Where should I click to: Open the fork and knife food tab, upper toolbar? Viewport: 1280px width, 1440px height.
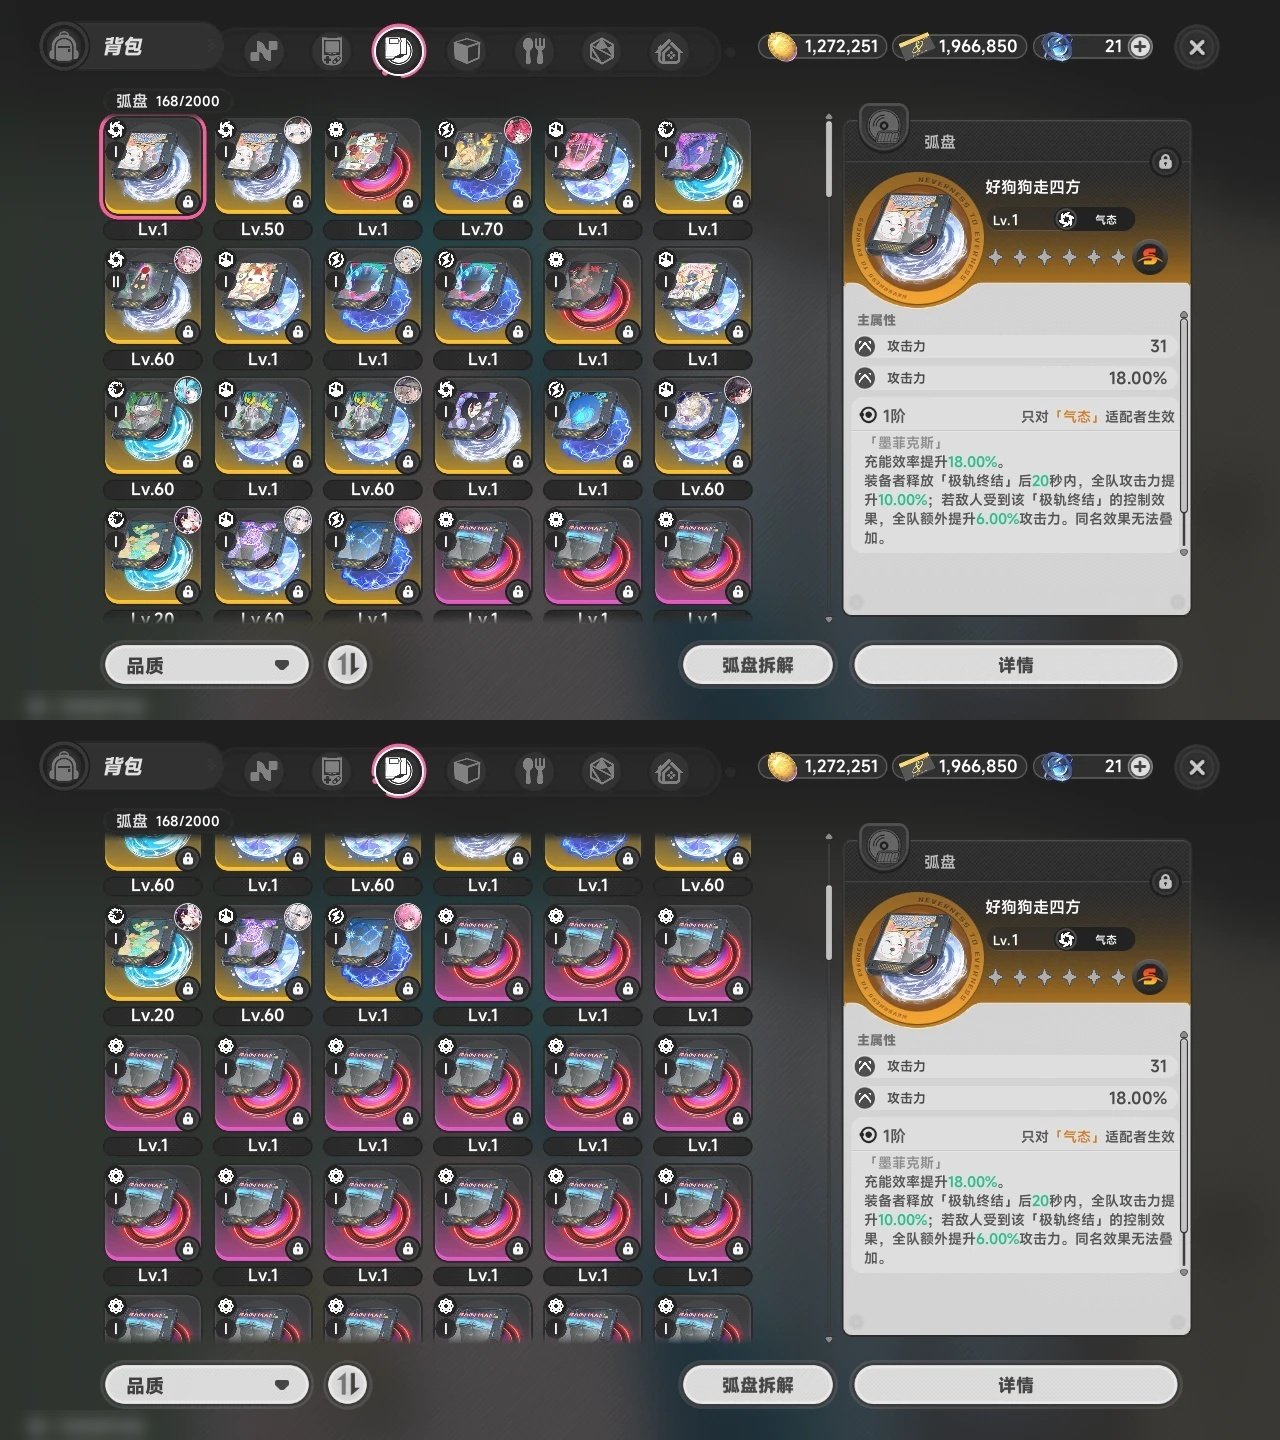pos(534,51)
